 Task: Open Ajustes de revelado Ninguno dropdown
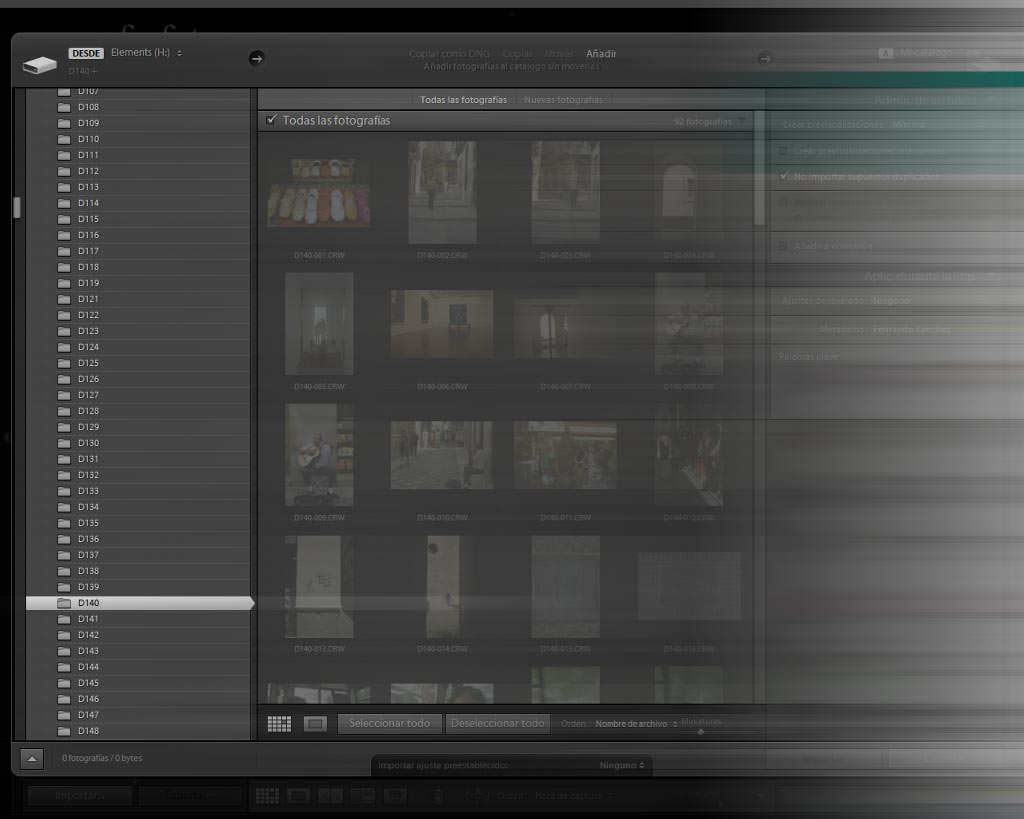point(891,300)
